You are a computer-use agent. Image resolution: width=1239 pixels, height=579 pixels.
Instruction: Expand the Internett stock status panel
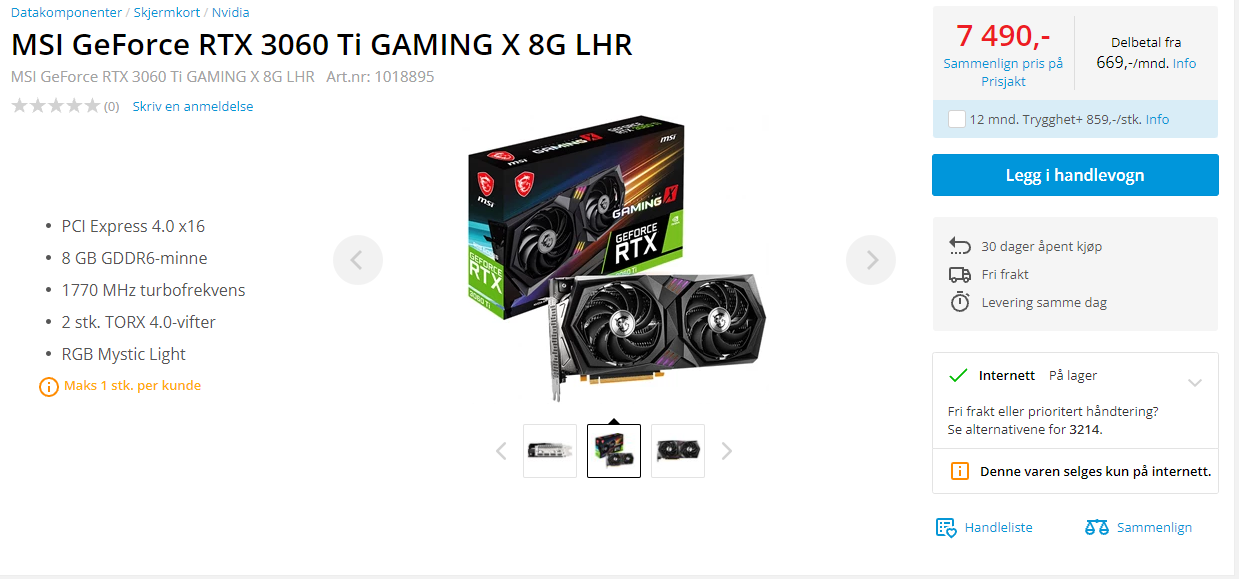coord(1195,382)
